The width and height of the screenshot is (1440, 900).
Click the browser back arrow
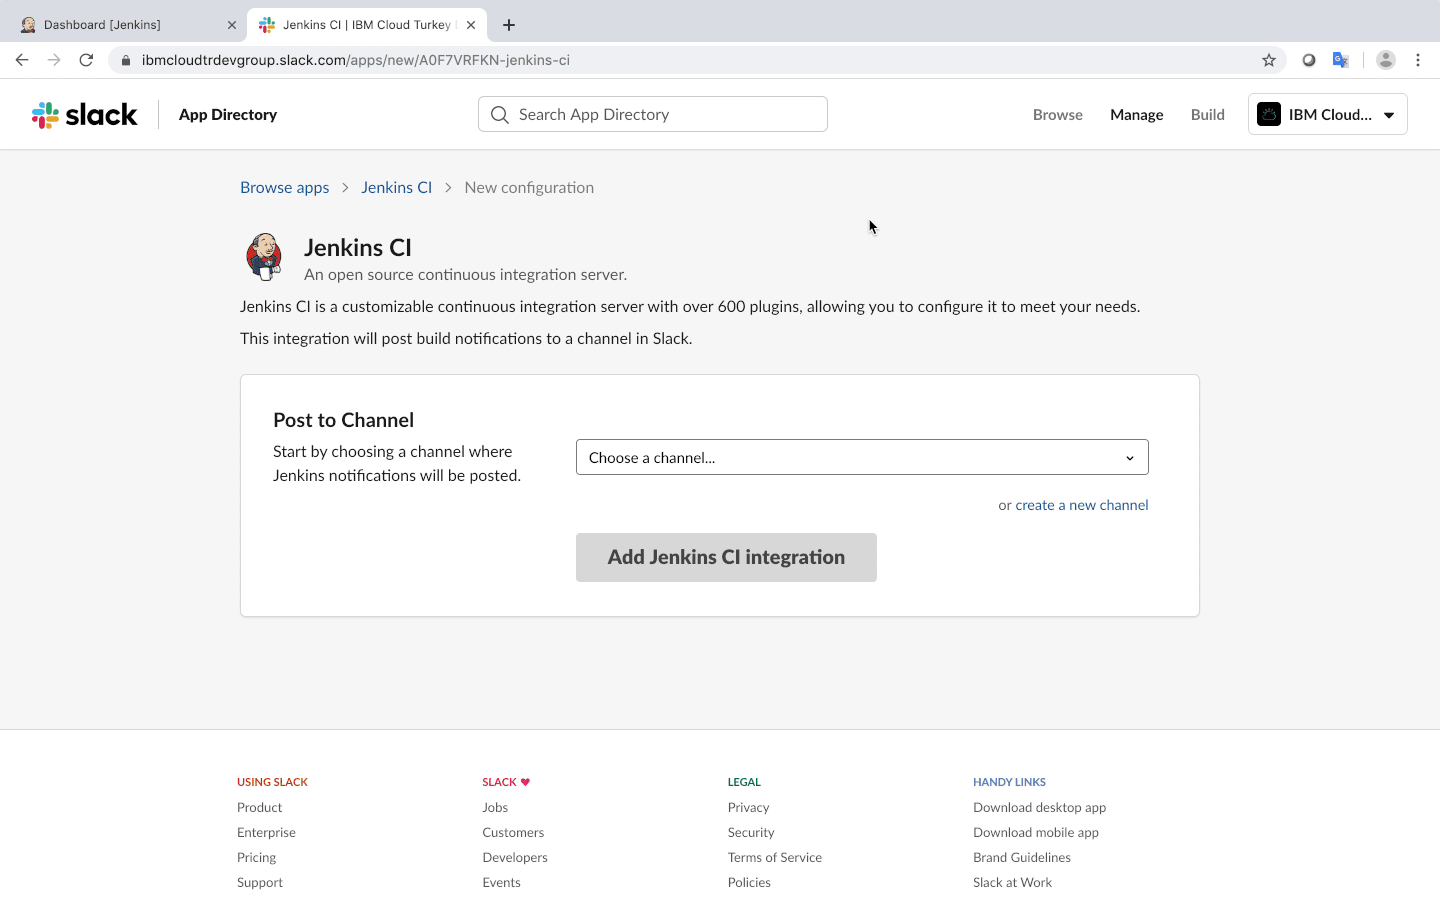coord(22,60)
